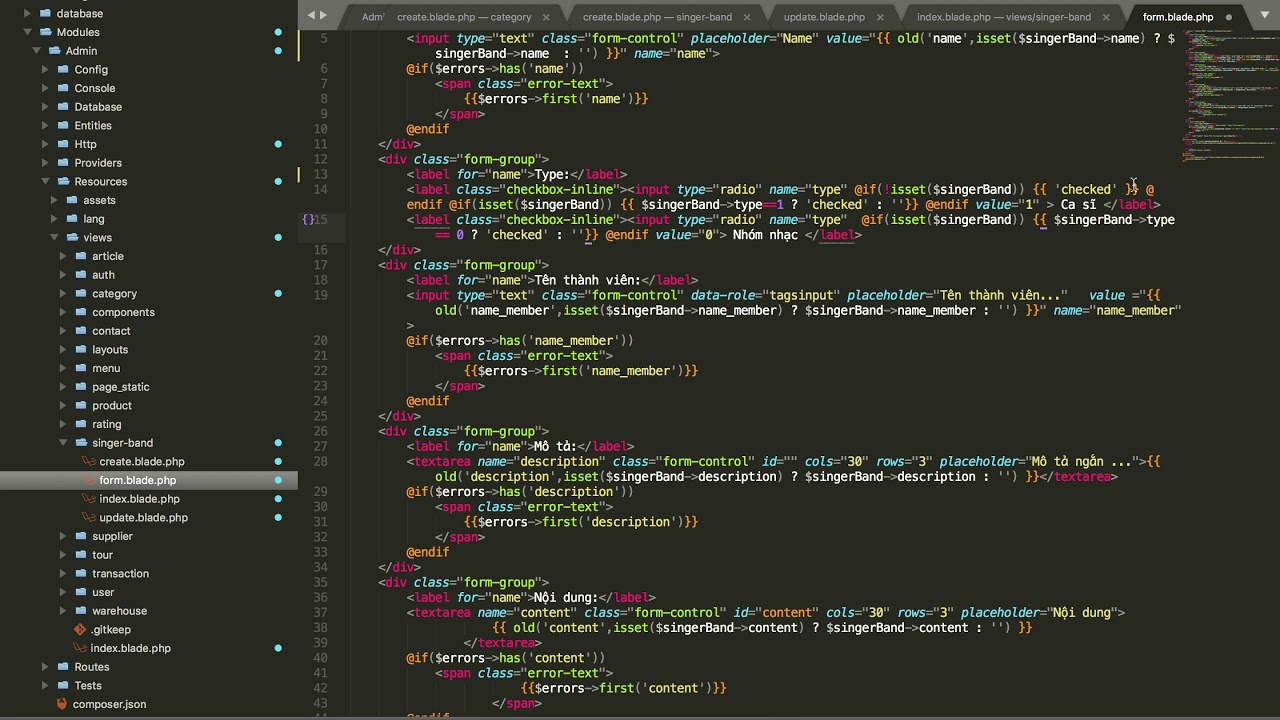
Task: Click line number 12 in the gutter
Action: 320,159
